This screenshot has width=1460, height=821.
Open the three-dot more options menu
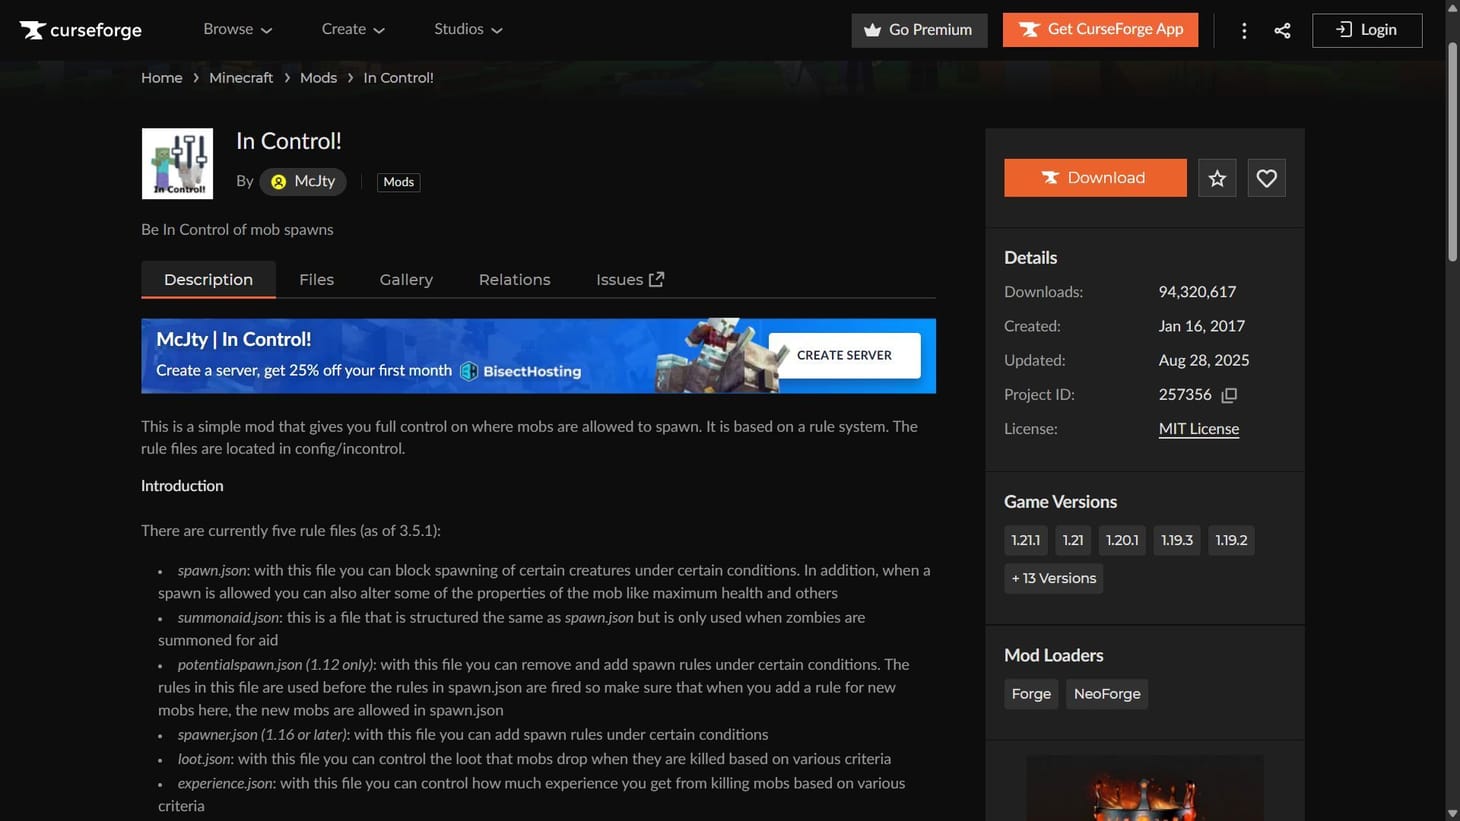(1244, 30)
